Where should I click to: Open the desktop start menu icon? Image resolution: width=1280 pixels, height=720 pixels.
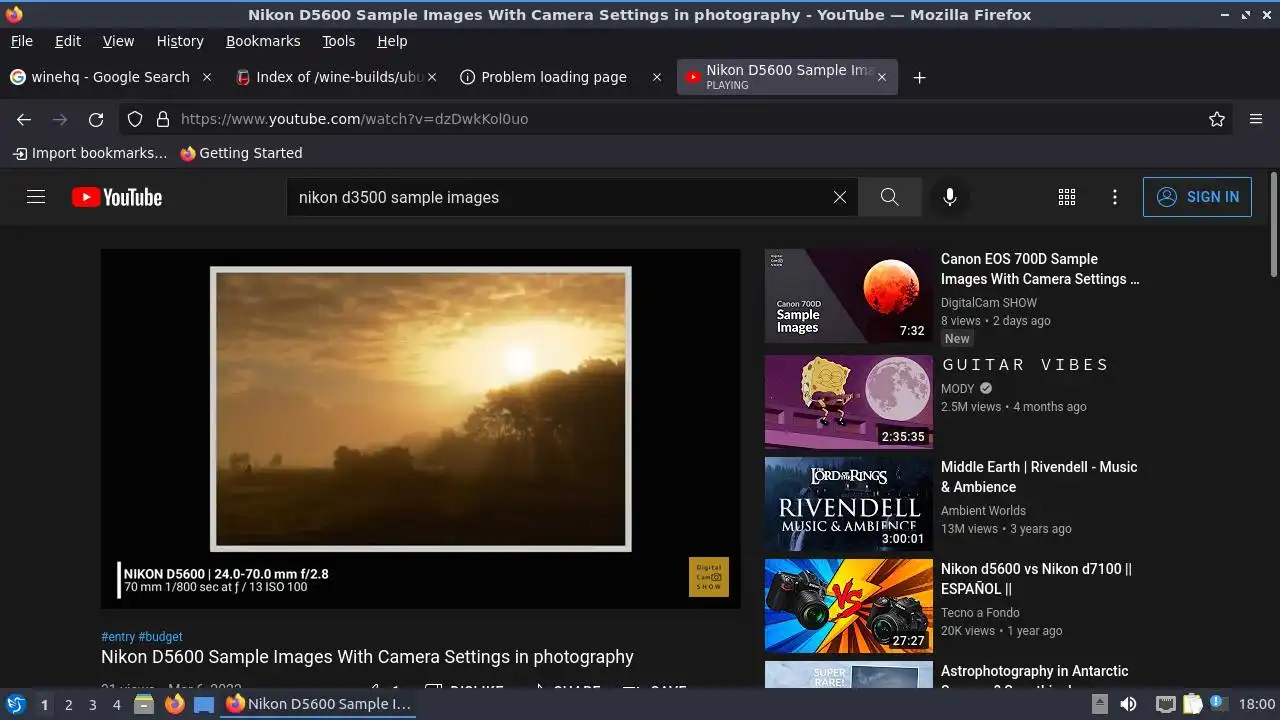(16, 704)
